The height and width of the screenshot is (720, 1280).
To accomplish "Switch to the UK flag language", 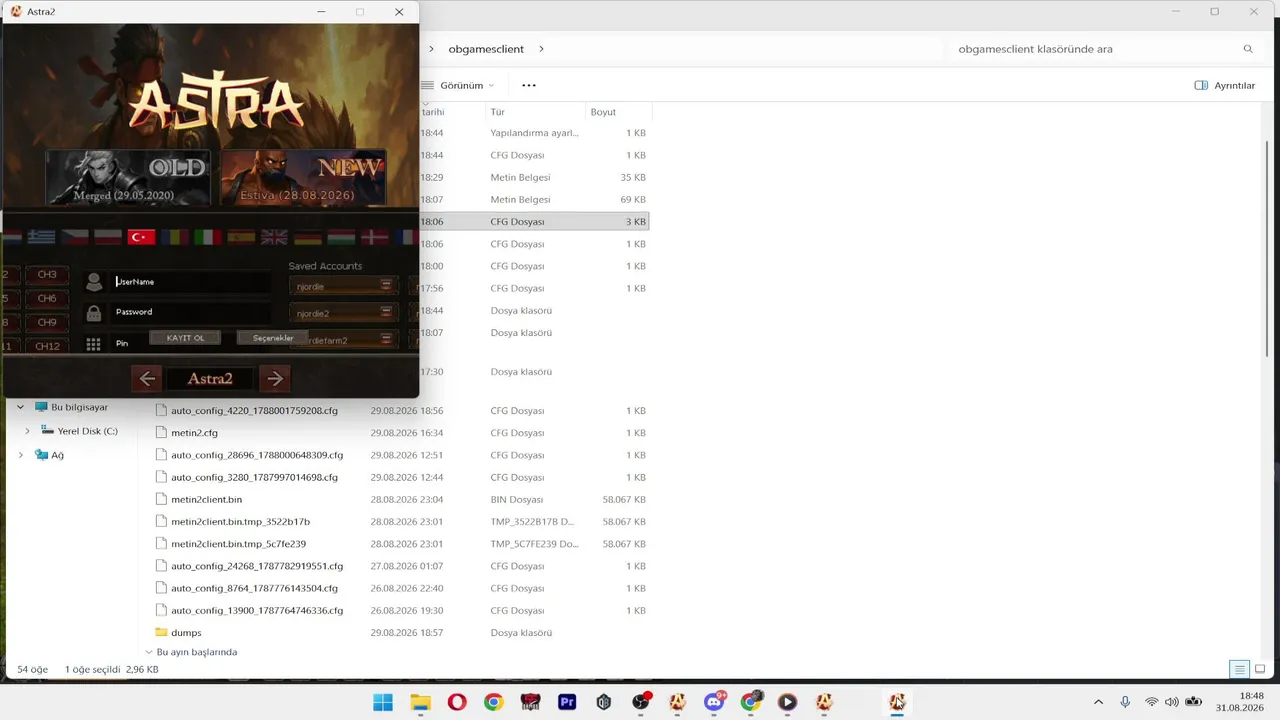I will (x=274, y=237).
